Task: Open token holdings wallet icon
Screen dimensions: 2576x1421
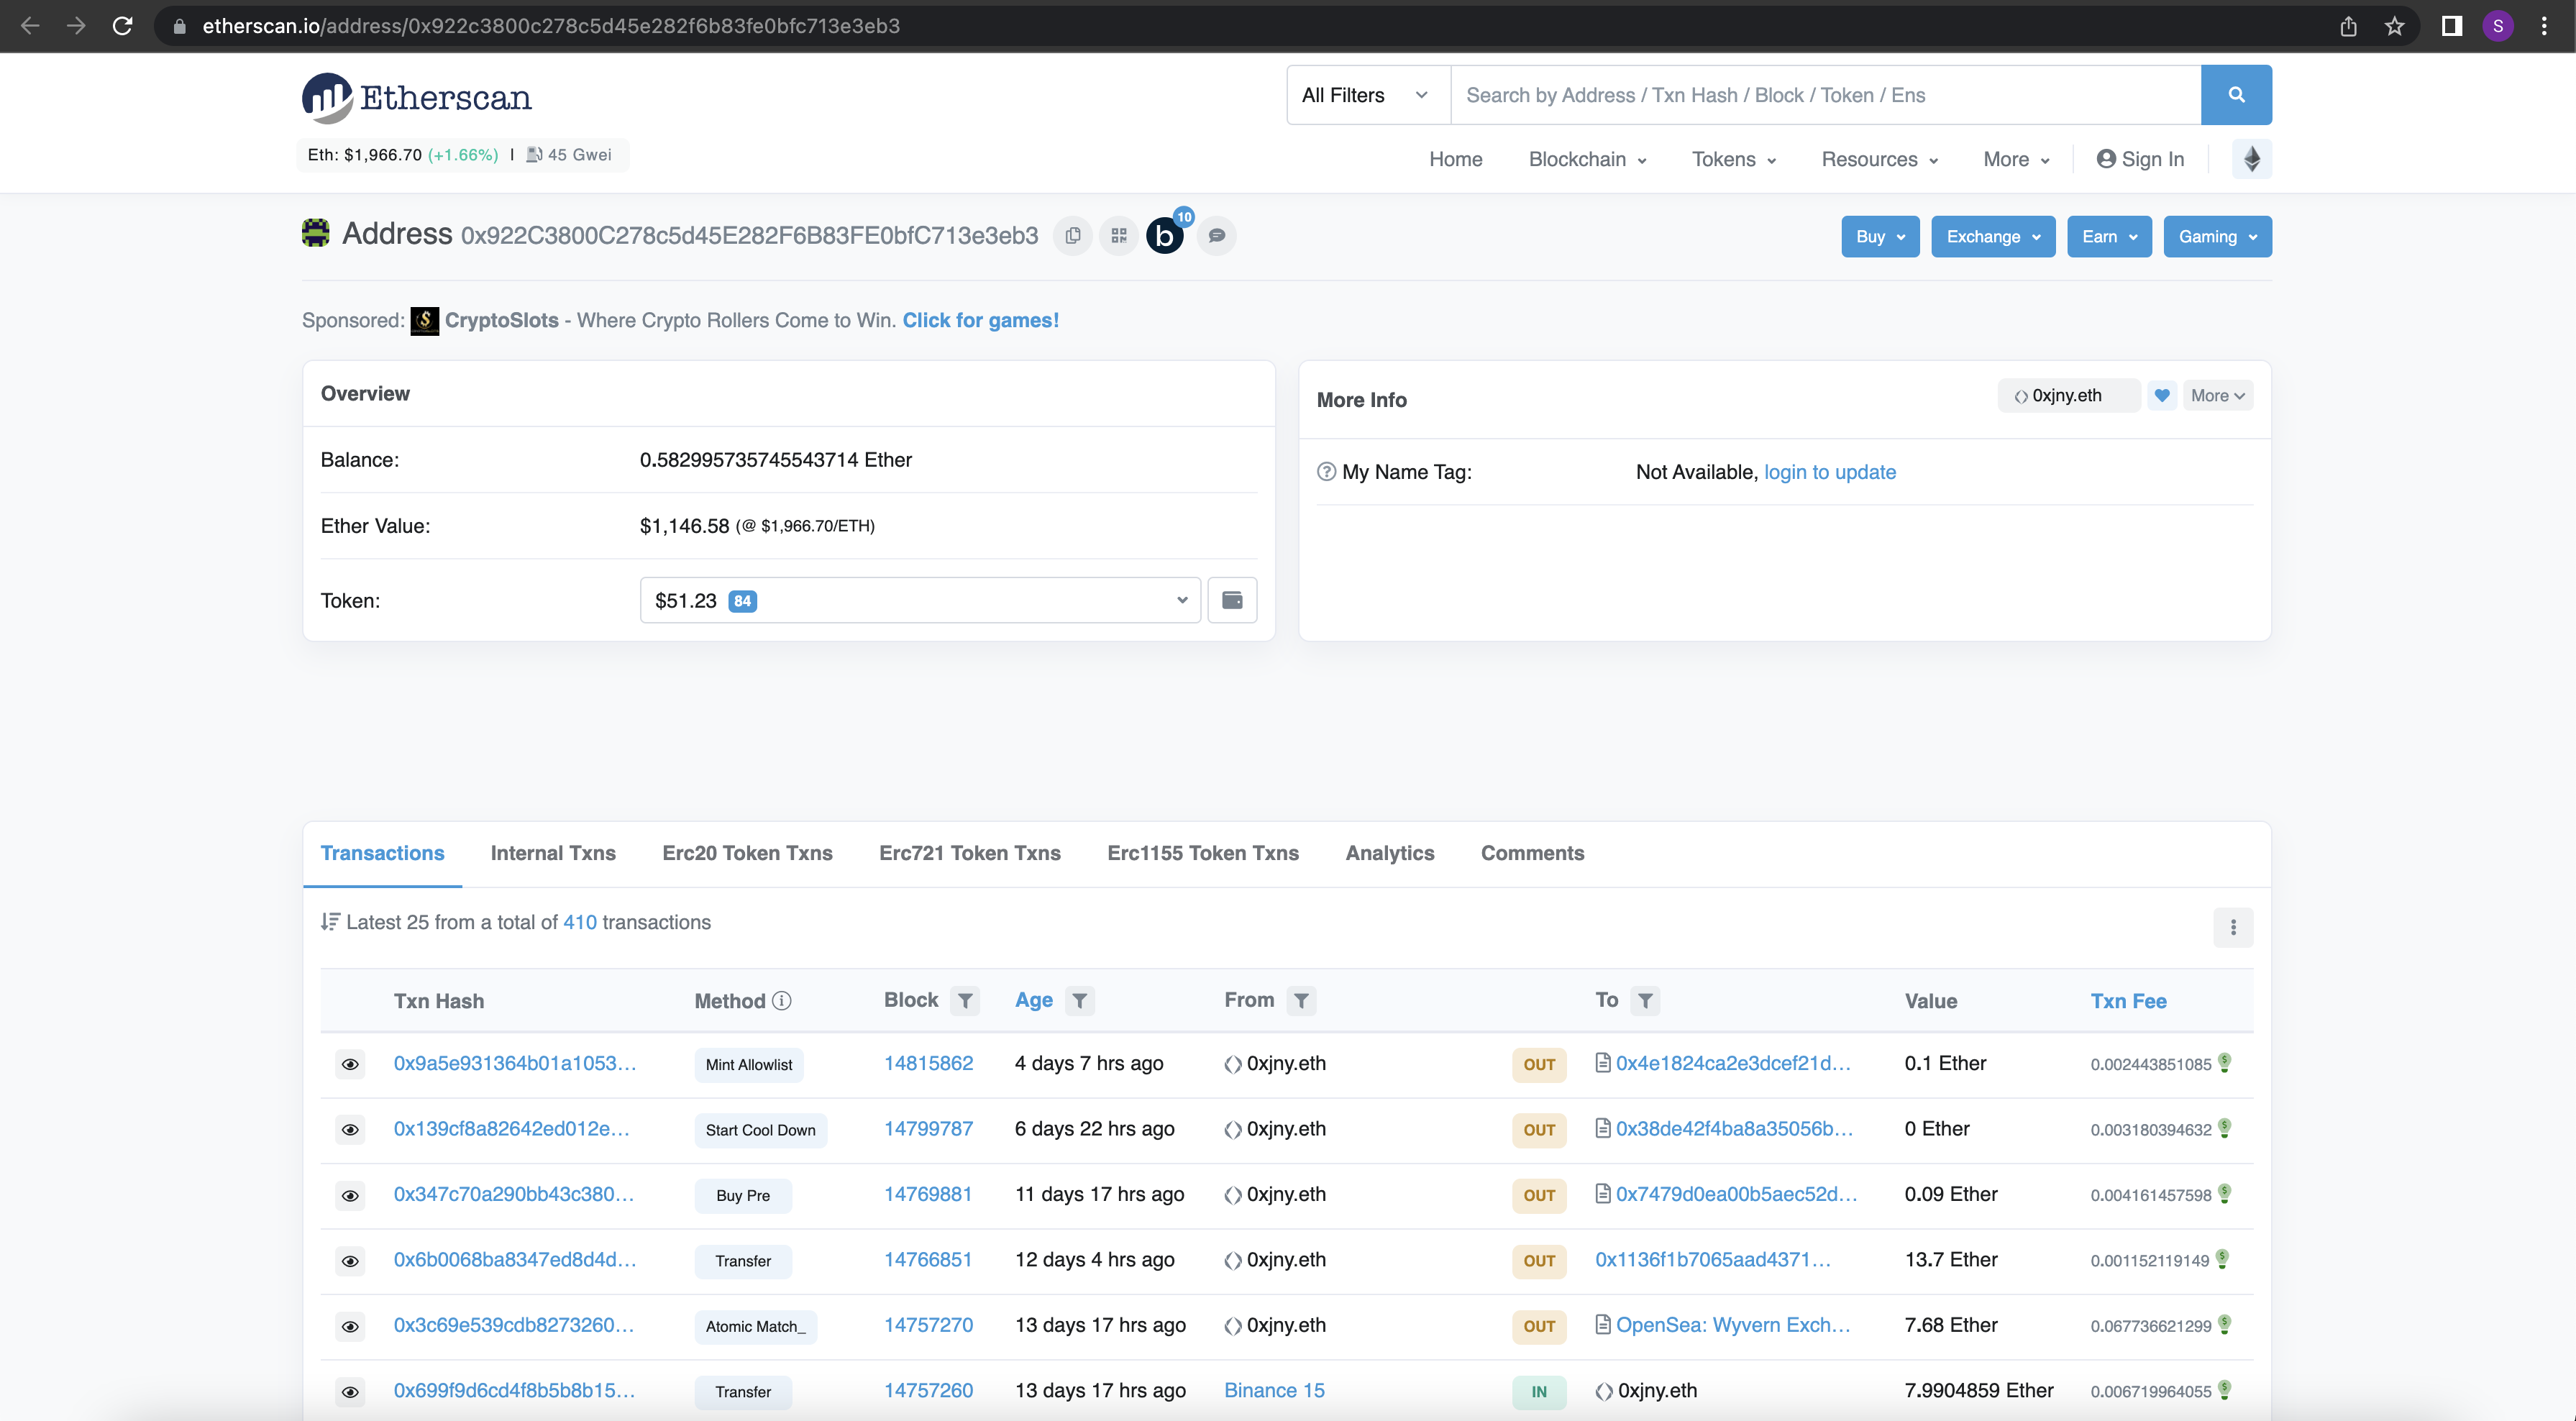Action: pyautogui.click(x=1232, y=600)
